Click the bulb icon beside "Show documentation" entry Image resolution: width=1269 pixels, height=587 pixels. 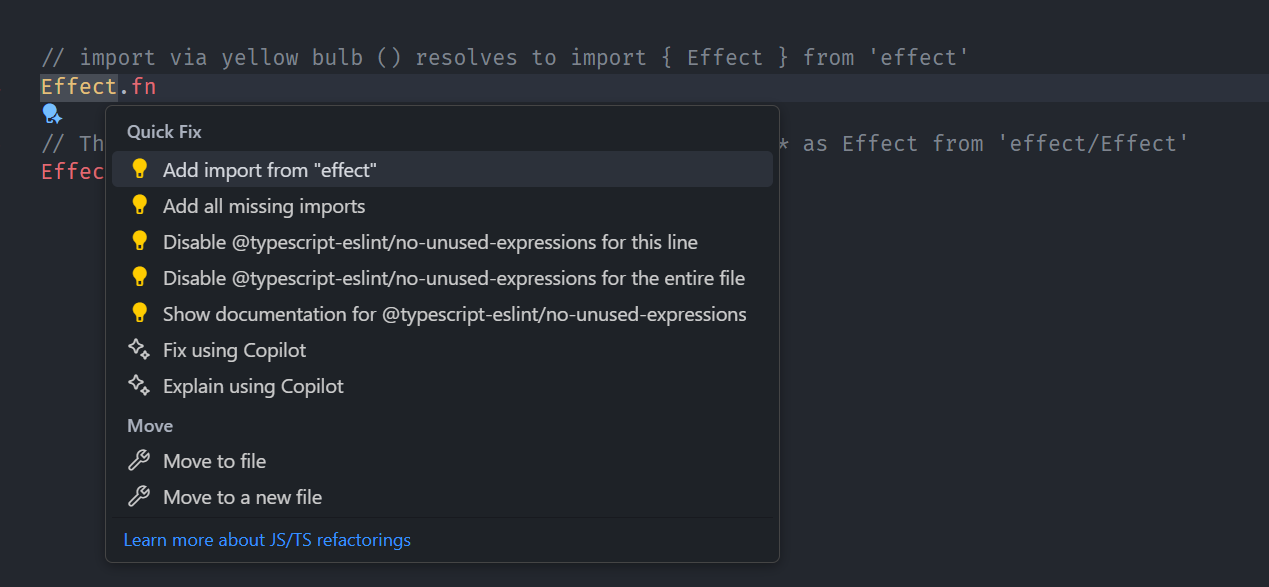click(140, 314)
